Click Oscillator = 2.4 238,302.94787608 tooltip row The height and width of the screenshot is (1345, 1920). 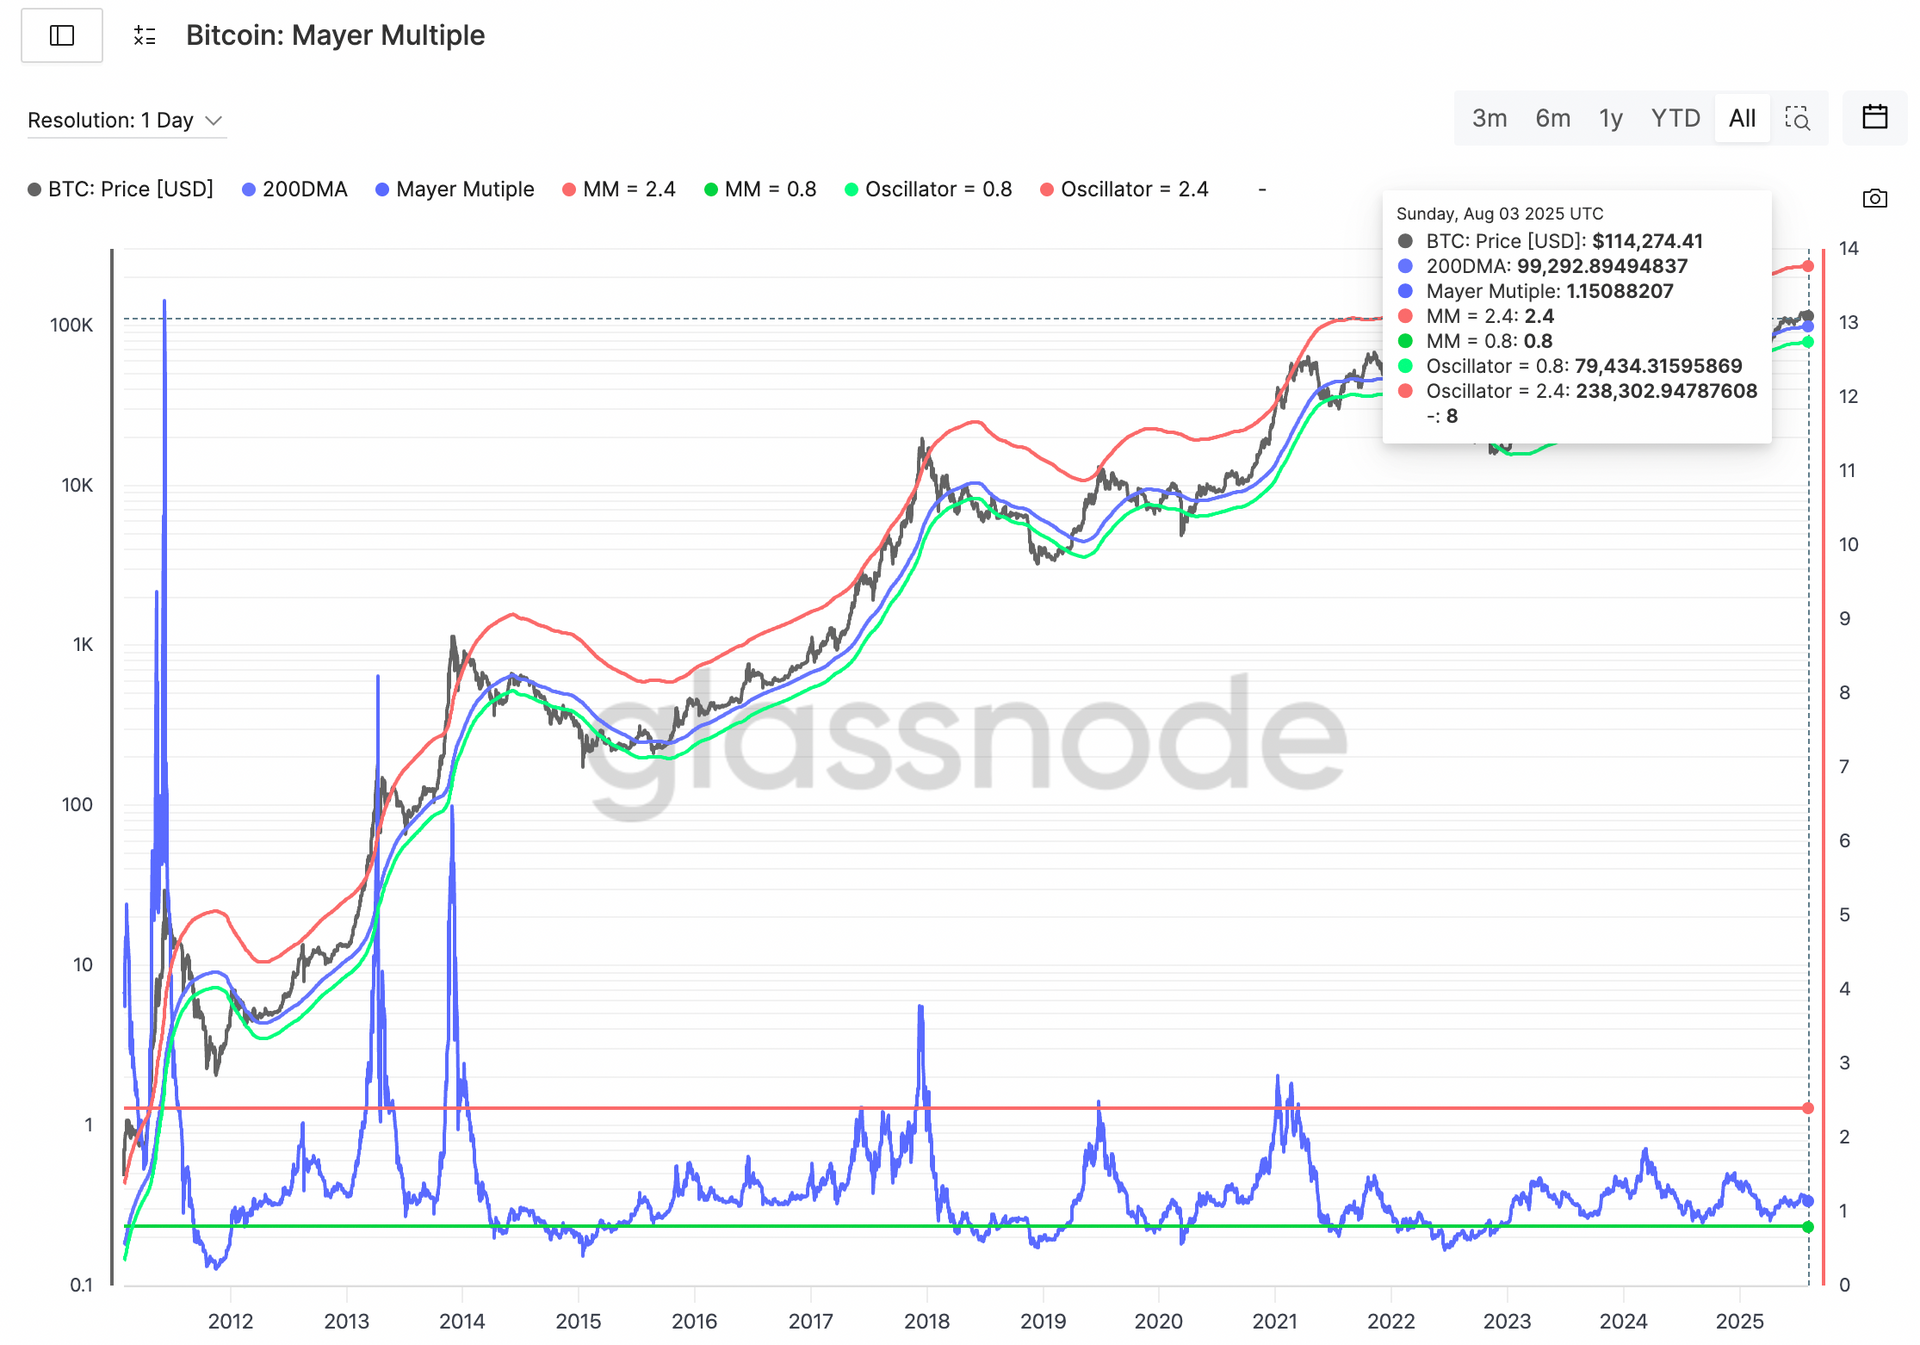click(x=1578, y=391)
